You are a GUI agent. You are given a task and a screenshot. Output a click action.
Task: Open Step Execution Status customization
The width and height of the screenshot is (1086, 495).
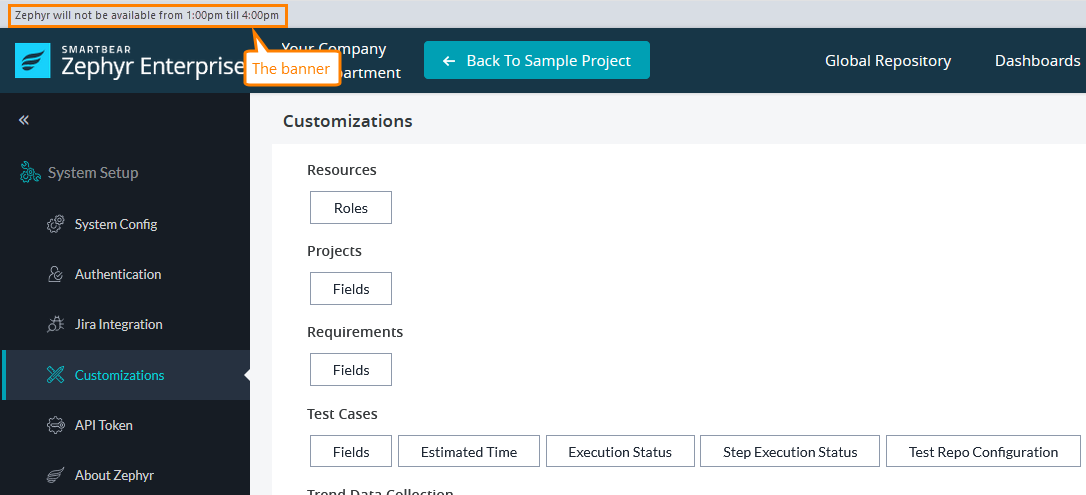coord(790,452)
